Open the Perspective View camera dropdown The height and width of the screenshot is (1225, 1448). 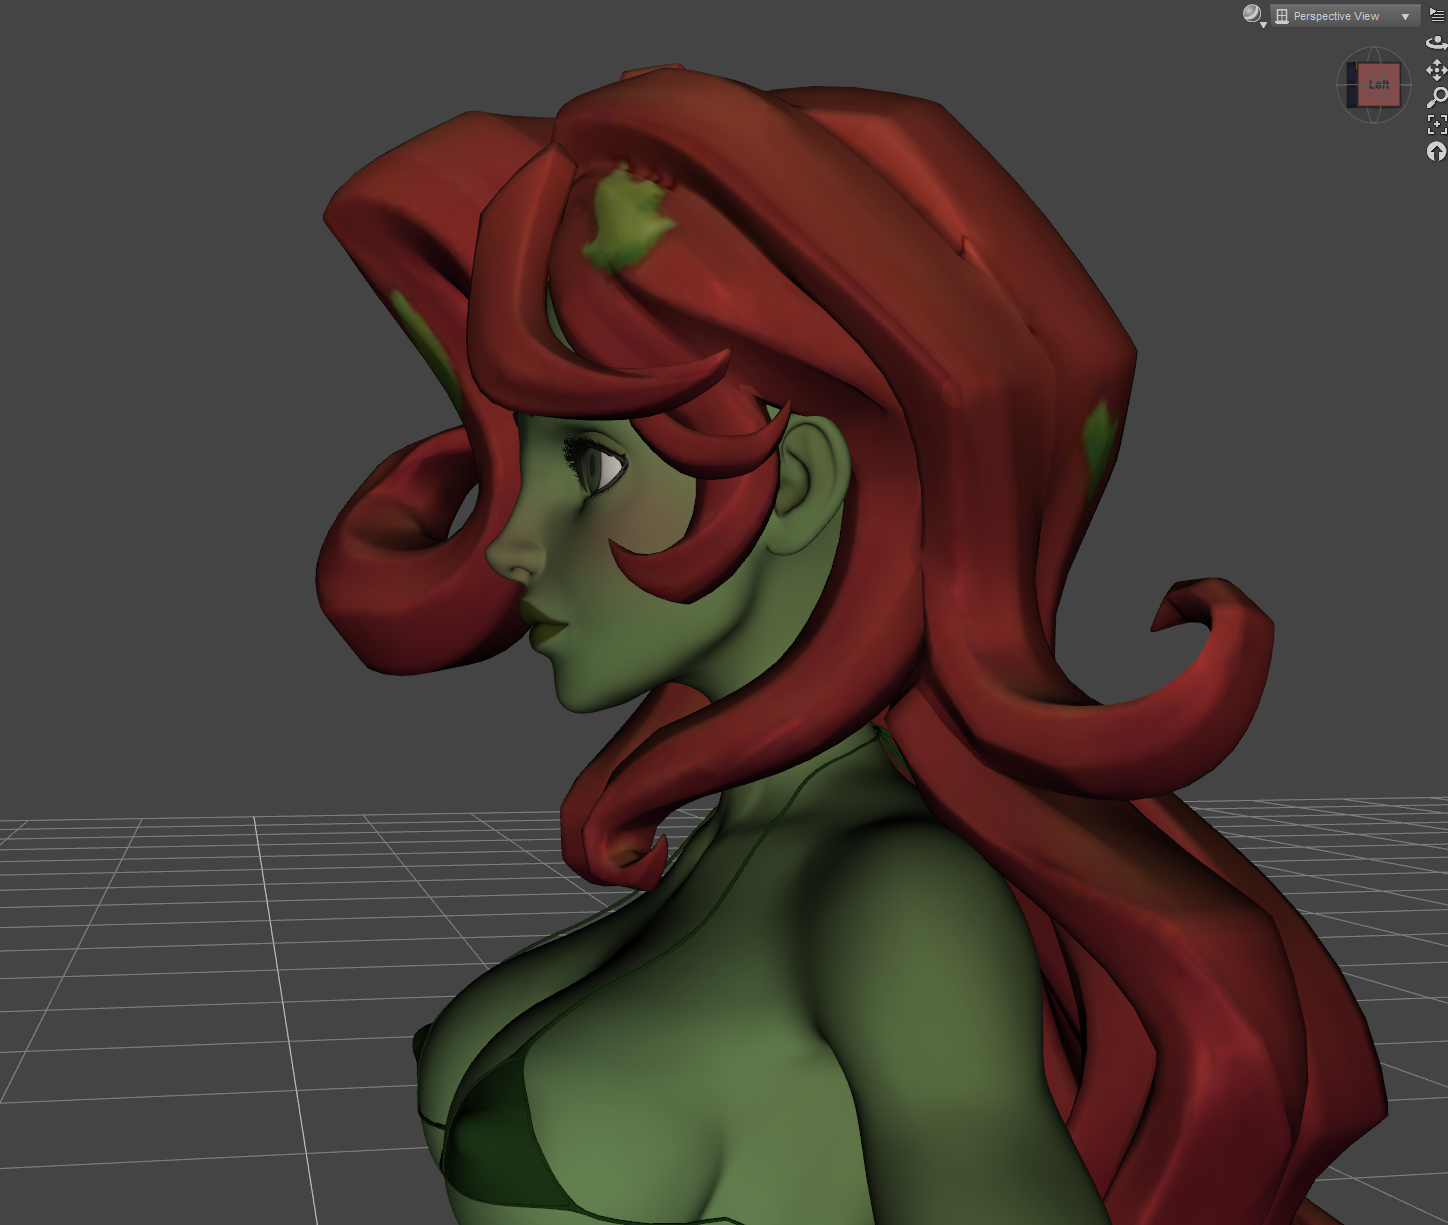pyautogui.click(x=1345, y=16)
